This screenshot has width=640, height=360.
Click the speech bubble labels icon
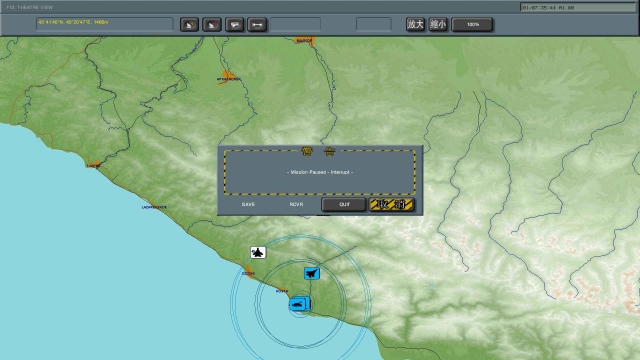pyautogui.click(x=234, y=24)
